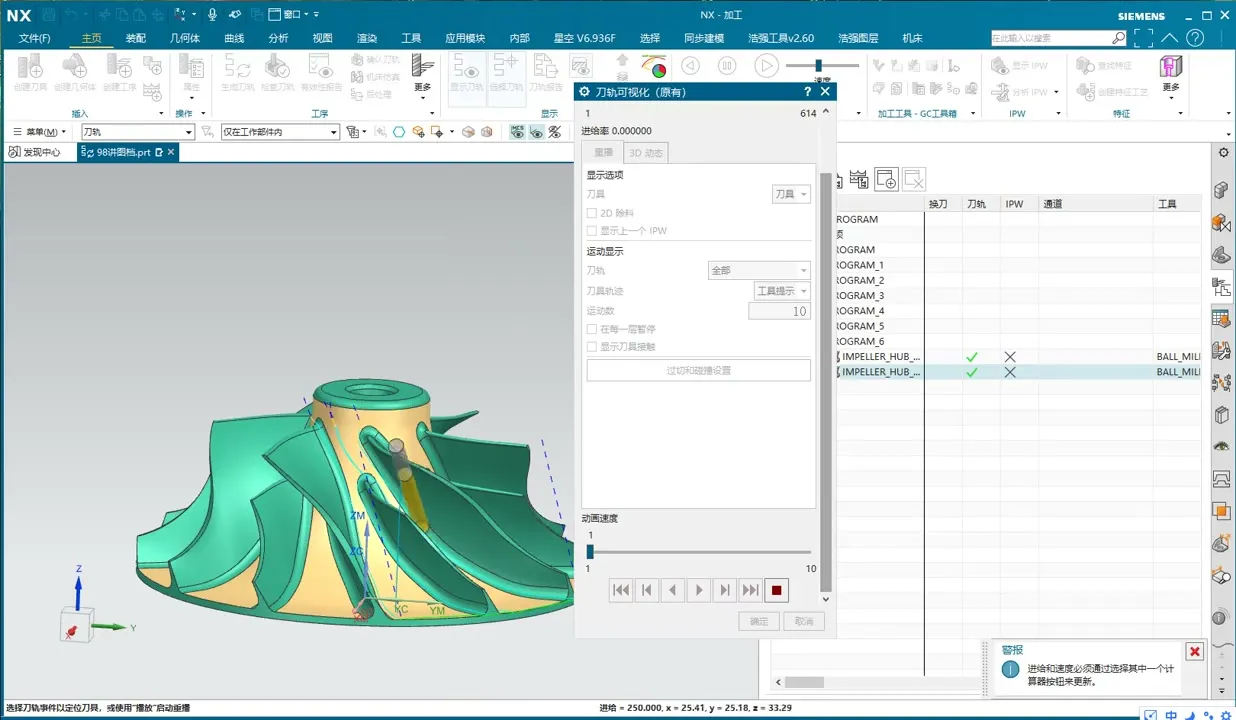Toggle the 2D 除料 checkbox

point(592,213)
